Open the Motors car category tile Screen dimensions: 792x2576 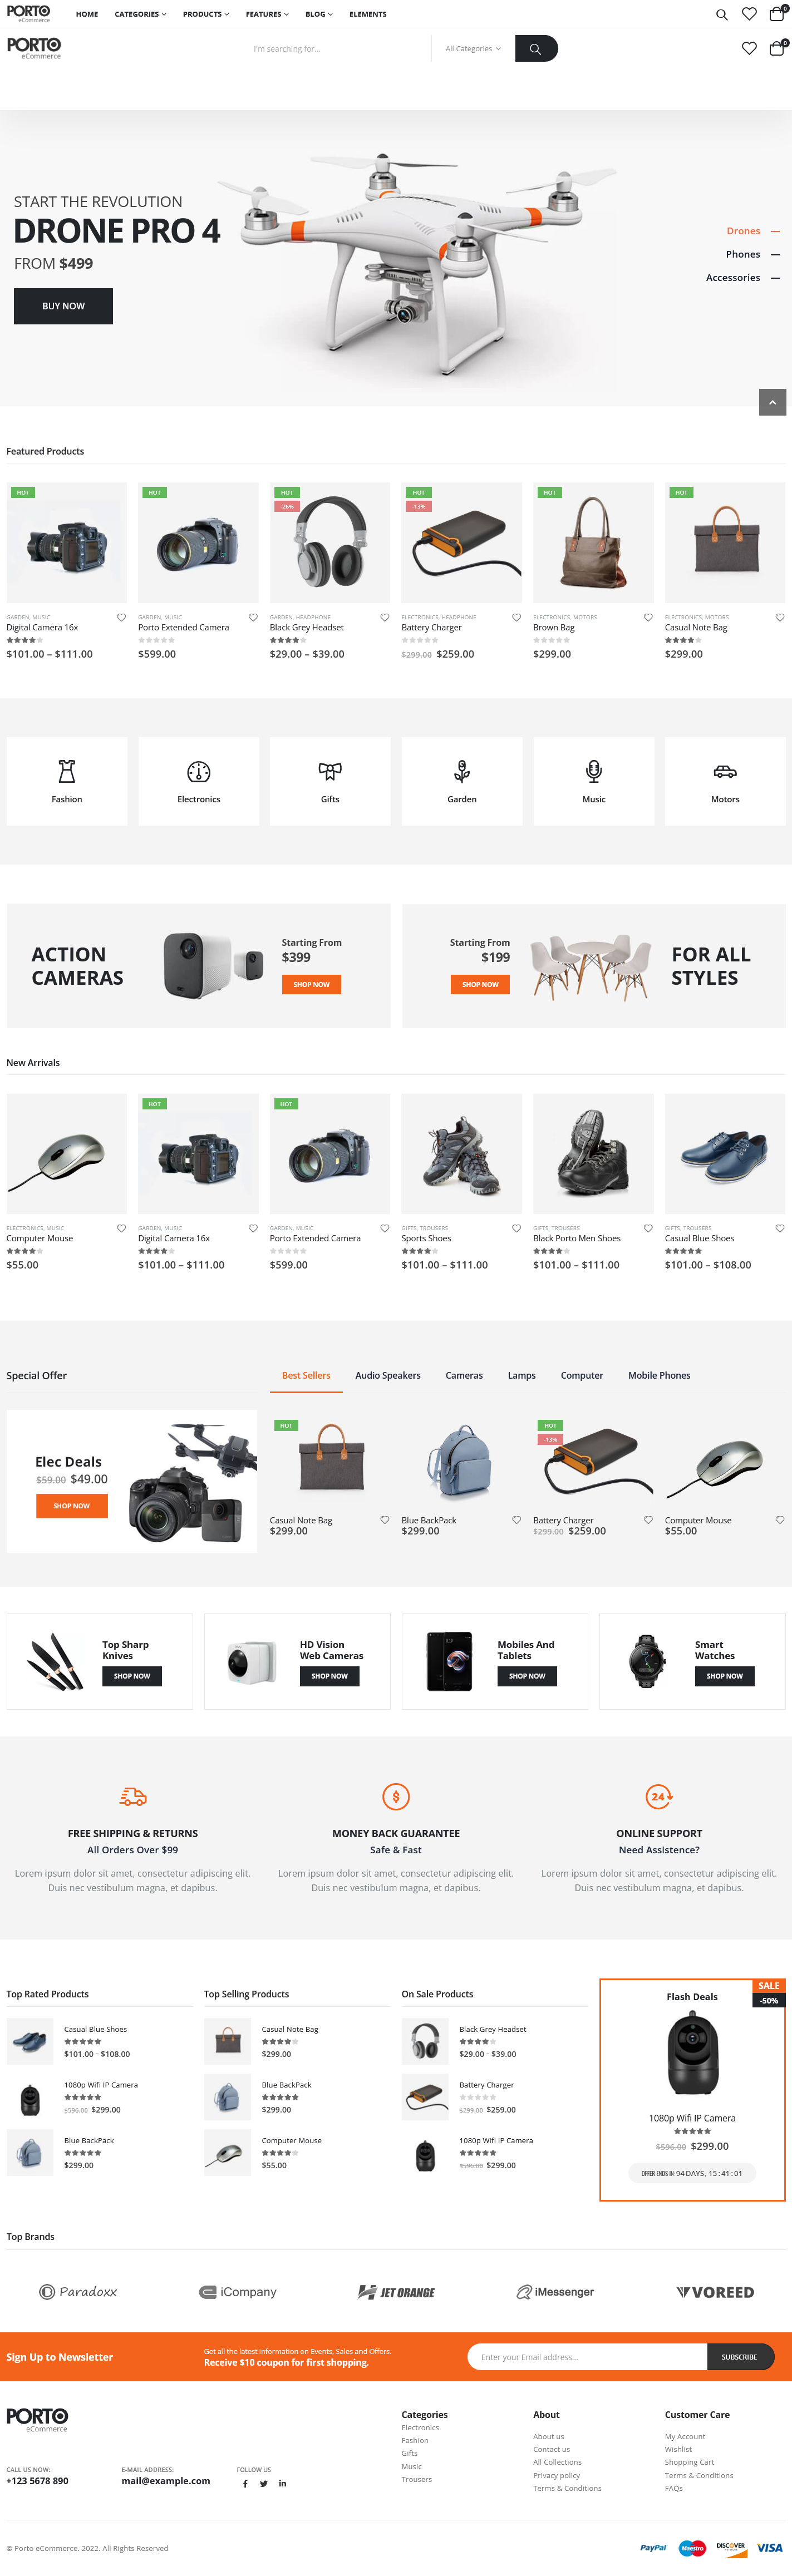(x=725, y=781)
